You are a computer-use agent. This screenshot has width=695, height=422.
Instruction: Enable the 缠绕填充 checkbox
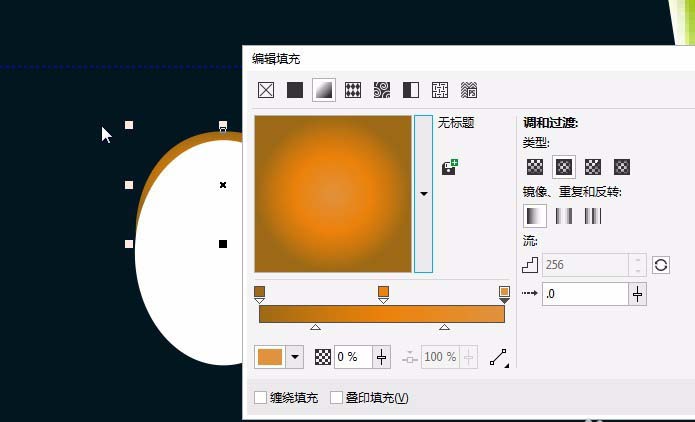click(260, 398)
